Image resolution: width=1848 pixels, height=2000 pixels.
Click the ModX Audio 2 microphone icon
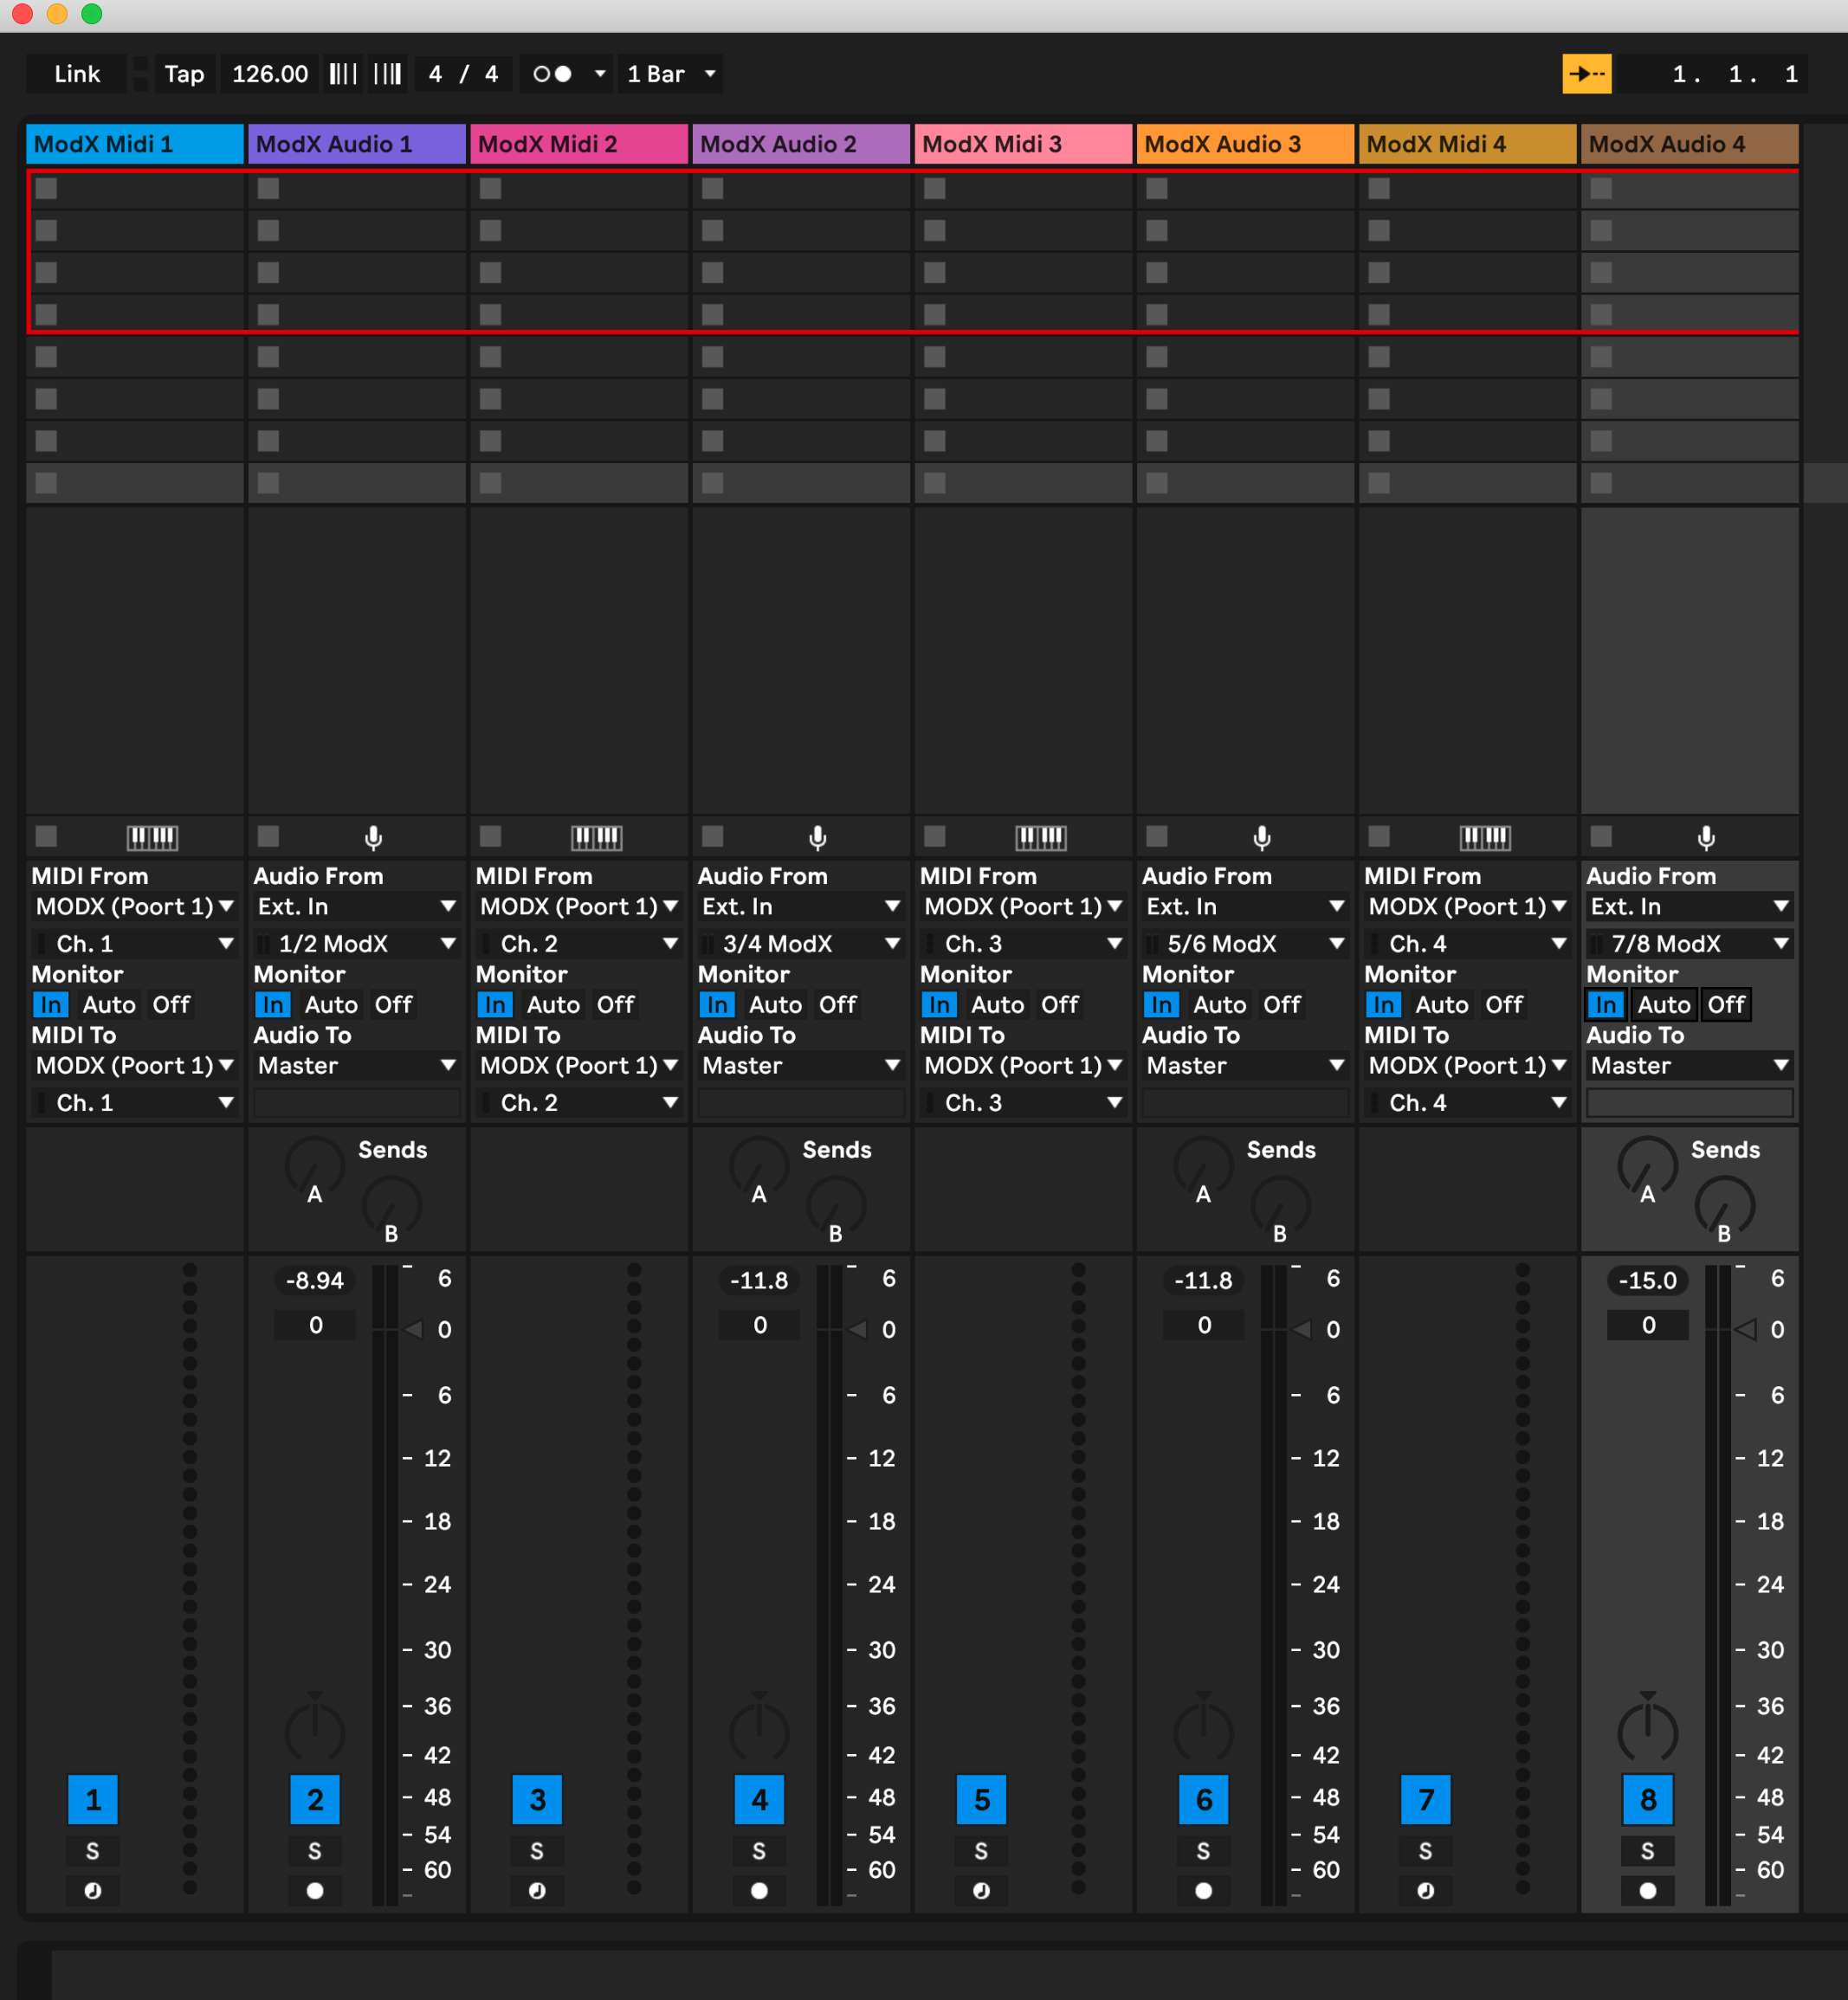(x=817, y=837)
